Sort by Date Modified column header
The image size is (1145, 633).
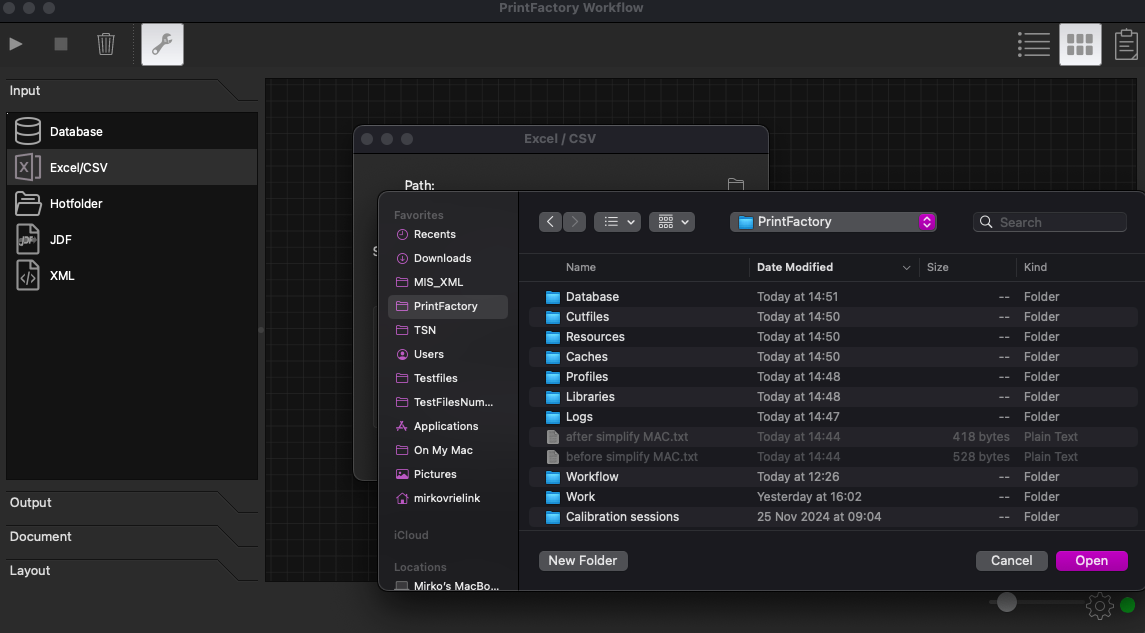click(833, 267)
